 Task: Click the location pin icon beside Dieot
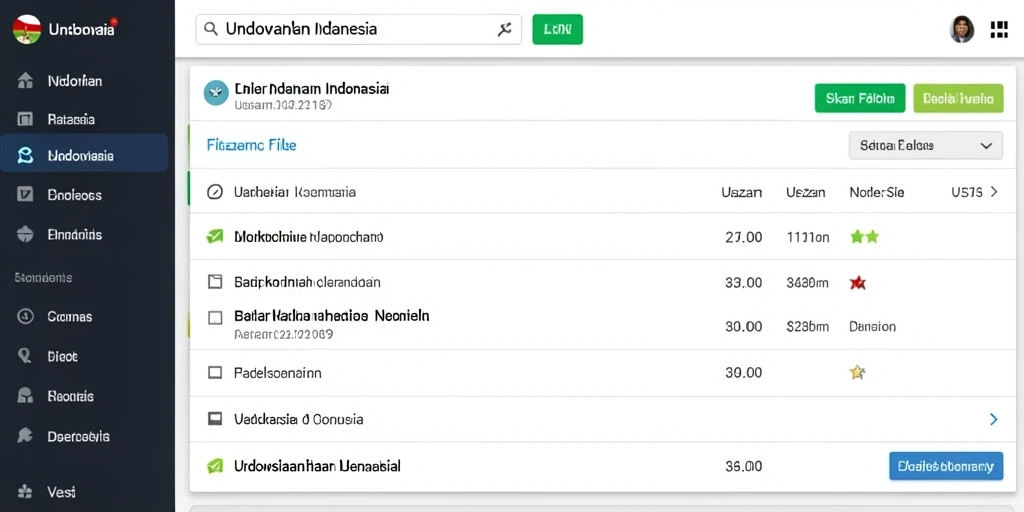(x=25, y=356)
